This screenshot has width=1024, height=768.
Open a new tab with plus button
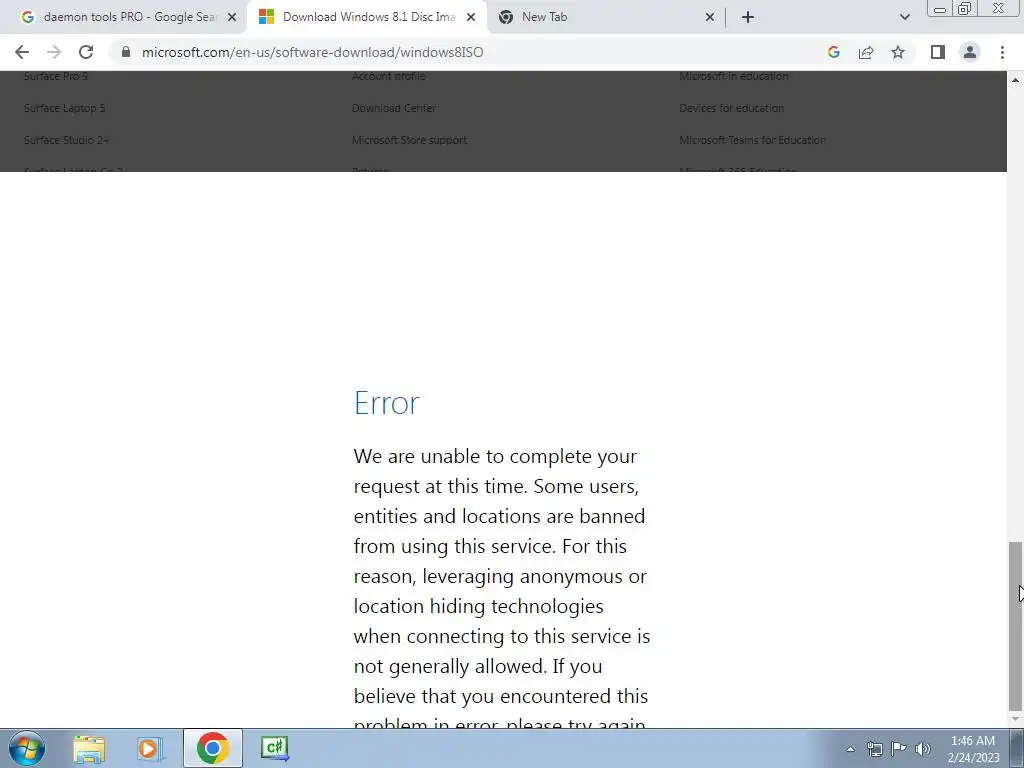click(x=748, y=17)
